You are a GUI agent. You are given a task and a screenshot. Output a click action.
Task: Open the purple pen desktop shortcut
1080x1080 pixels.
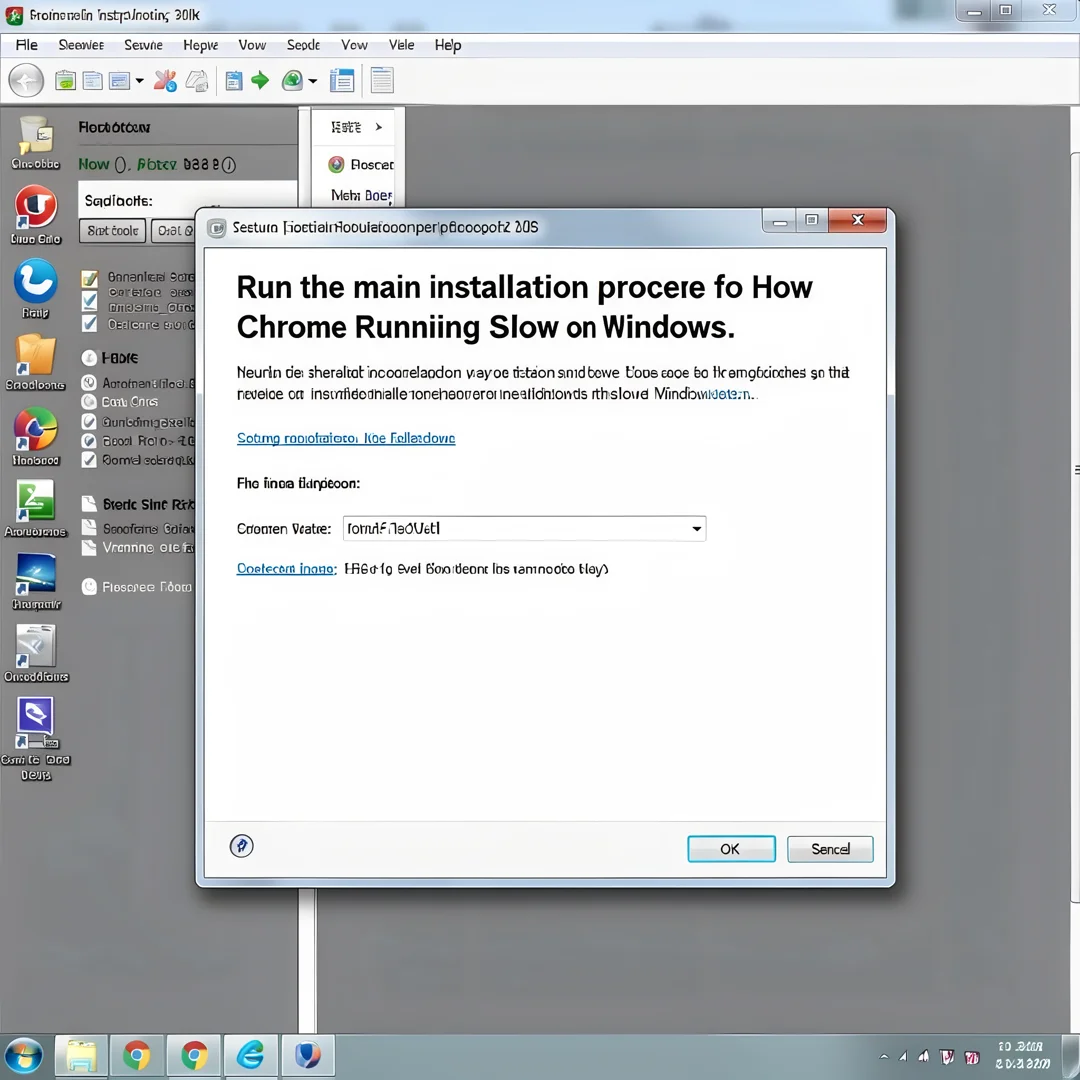(x=36, y=738)
